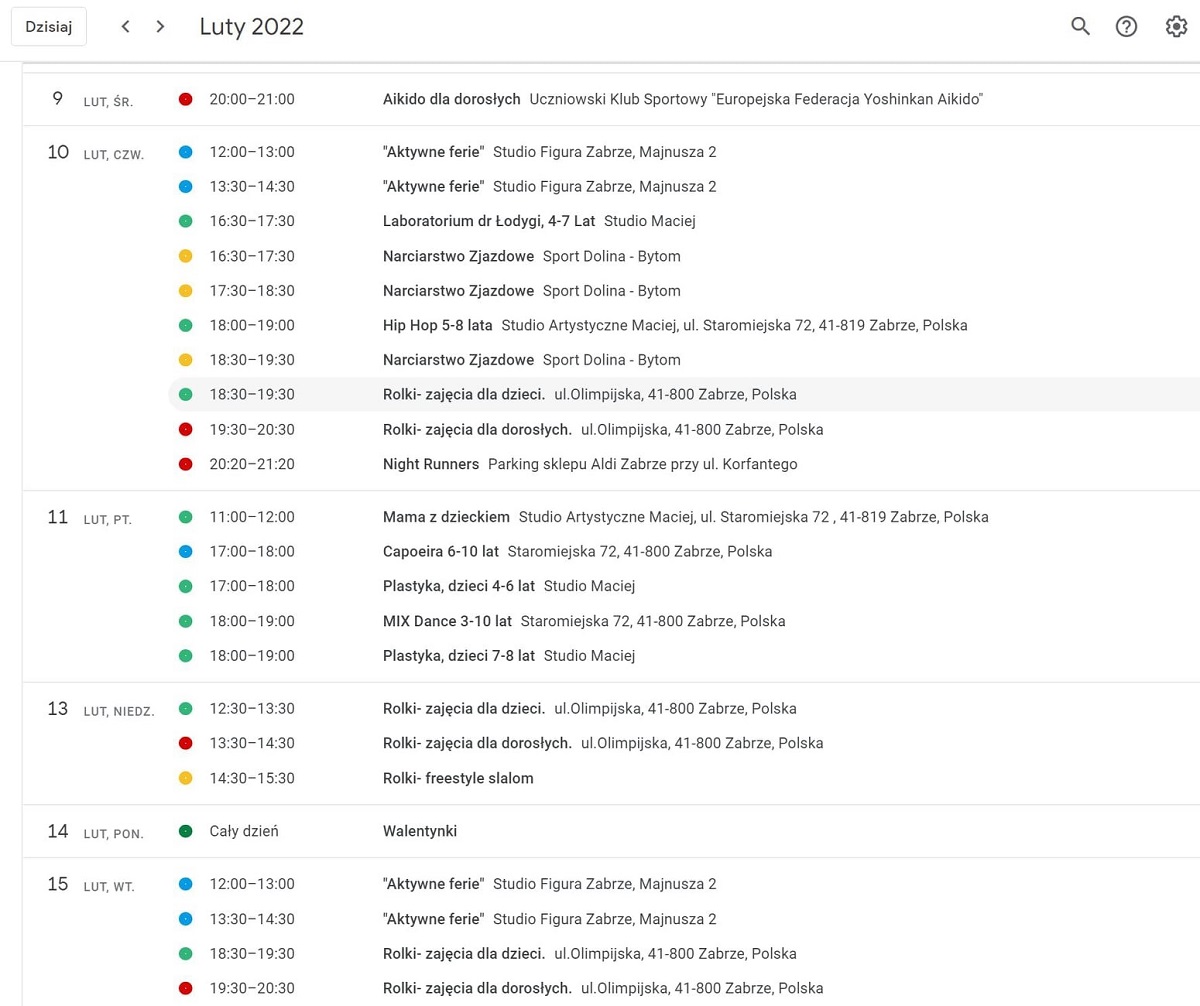The width and height of the screenshot is (1200, 1006).
Task: Open the help question mark icon
Action: click(x=1126, y=27)
